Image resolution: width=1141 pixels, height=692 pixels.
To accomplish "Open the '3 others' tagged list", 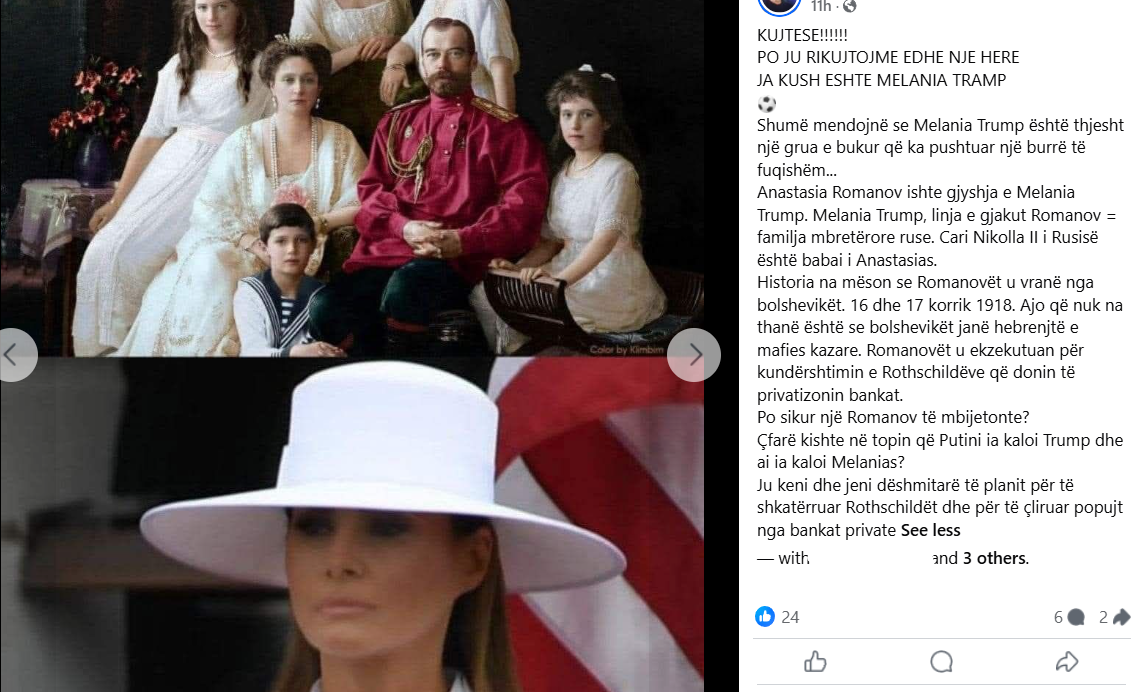I will tap(995, 558).
